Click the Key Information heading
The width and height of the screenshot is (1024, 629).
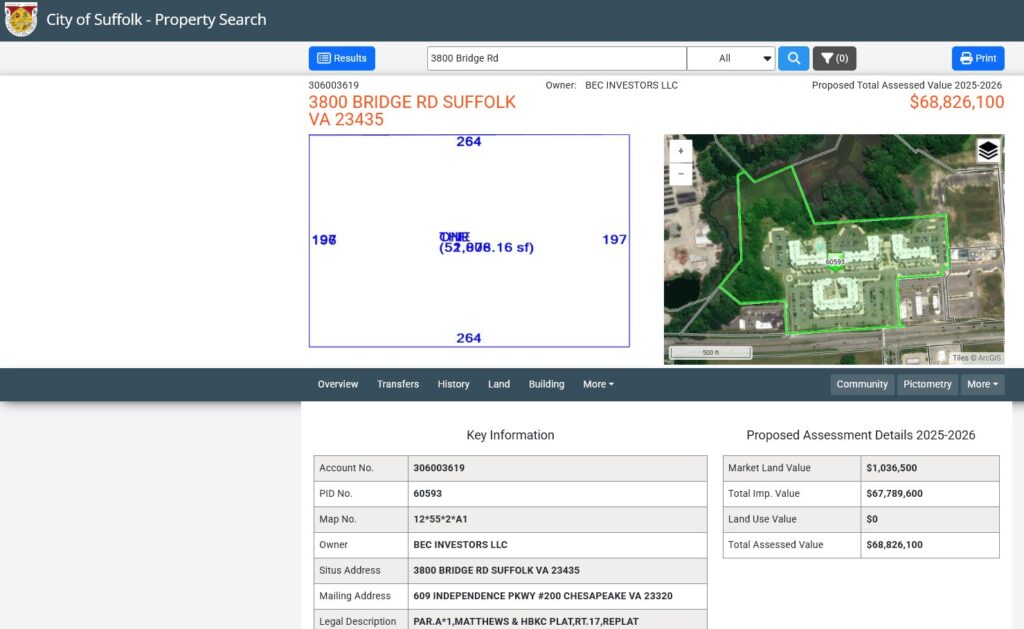pos(510,435)
